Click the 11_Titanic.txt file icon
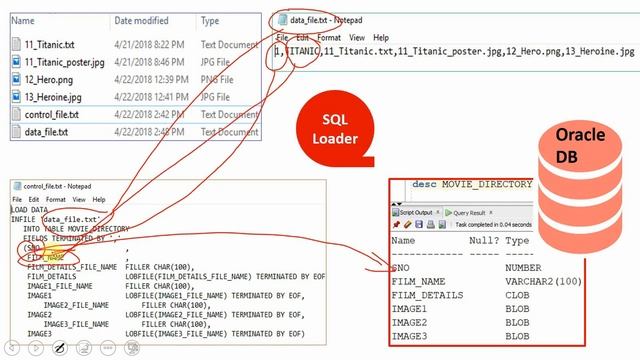640x360 pixels. pos(16,44)
